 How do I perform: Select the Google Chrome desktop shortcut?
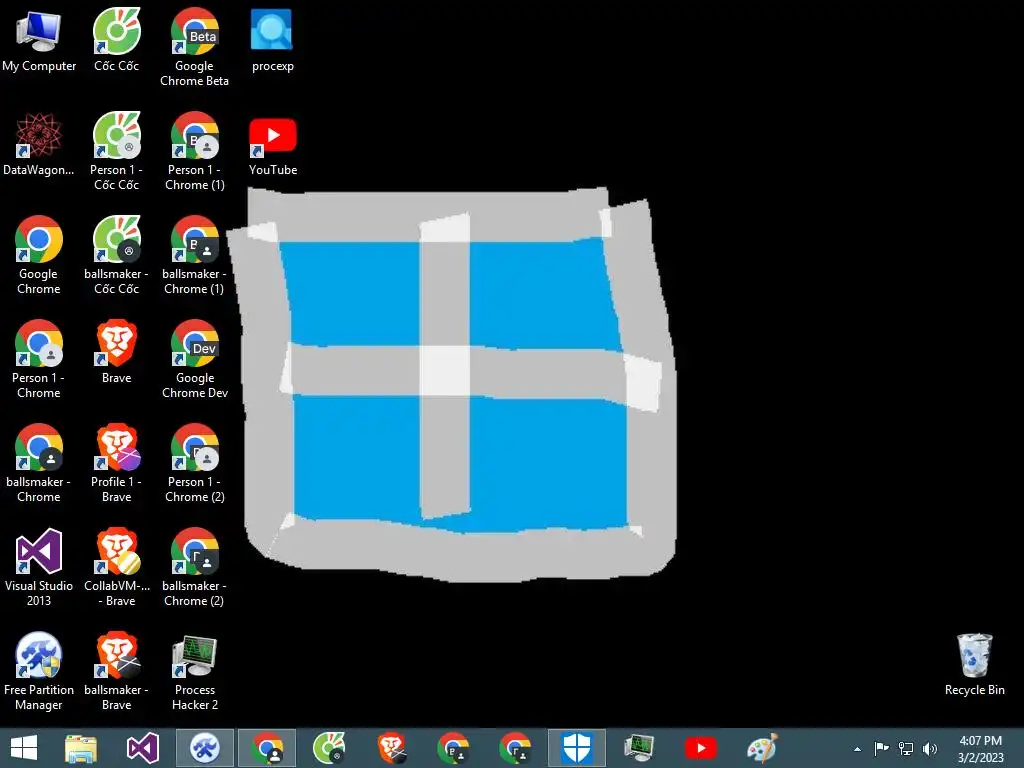[x=39, y=255]
